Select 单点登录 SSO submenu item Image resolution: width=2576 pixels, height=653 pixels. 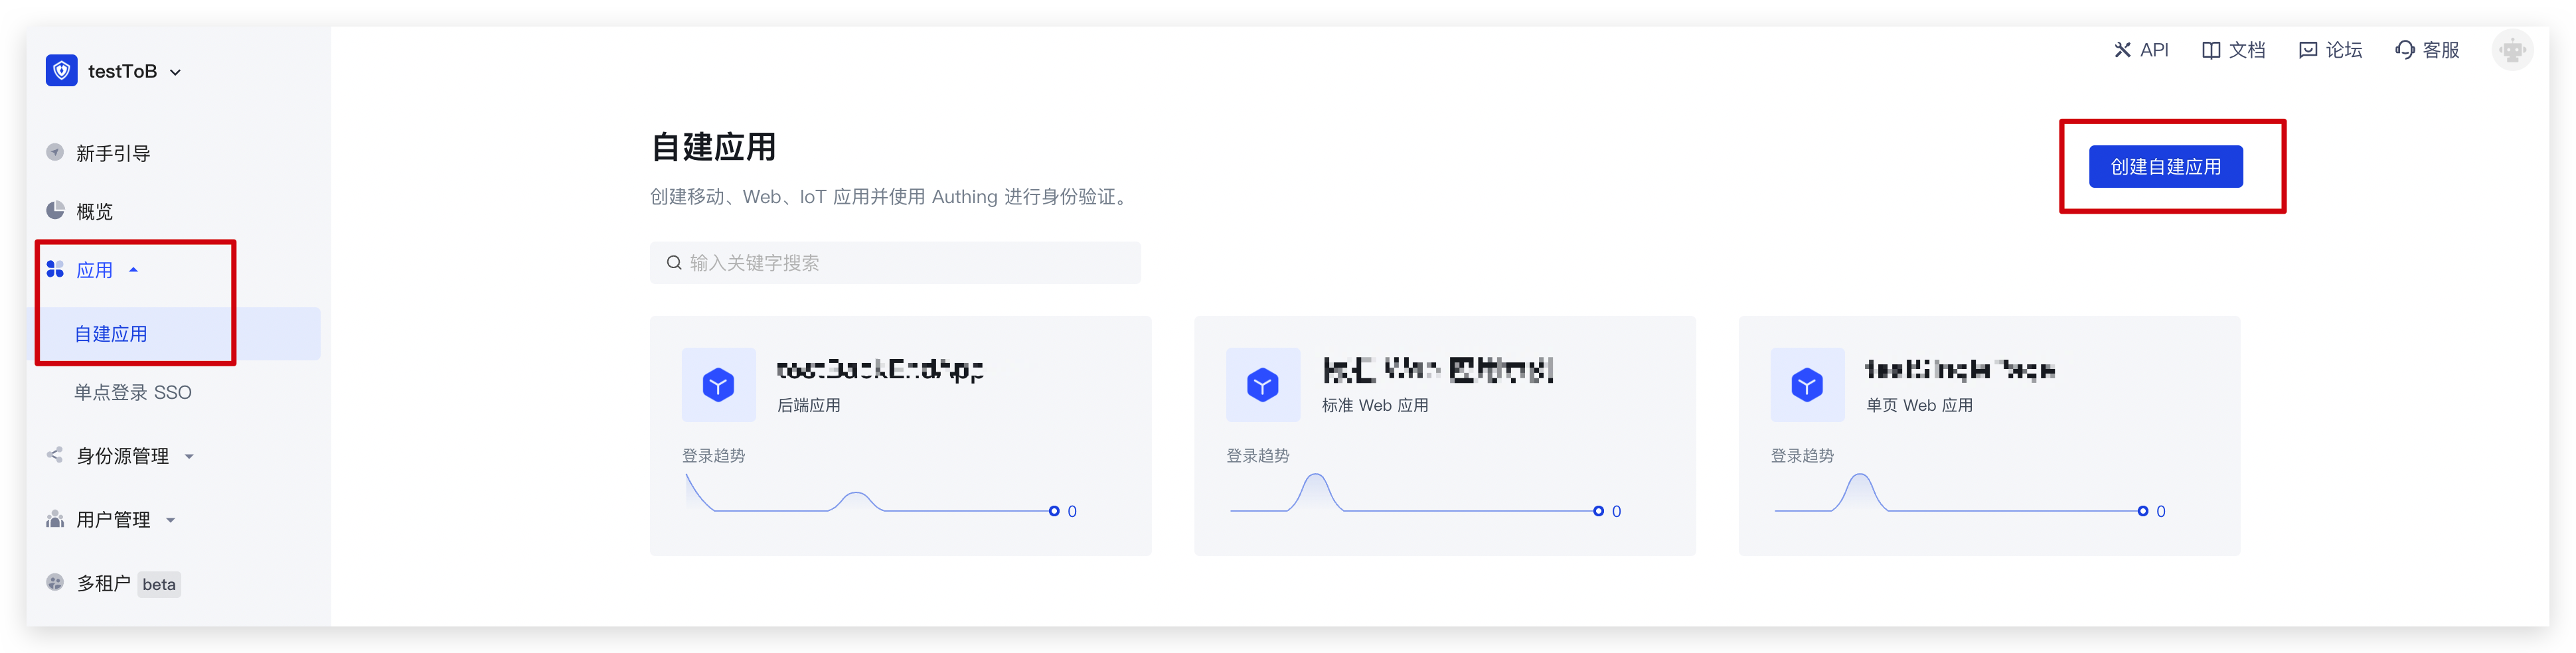click(132, 392)
